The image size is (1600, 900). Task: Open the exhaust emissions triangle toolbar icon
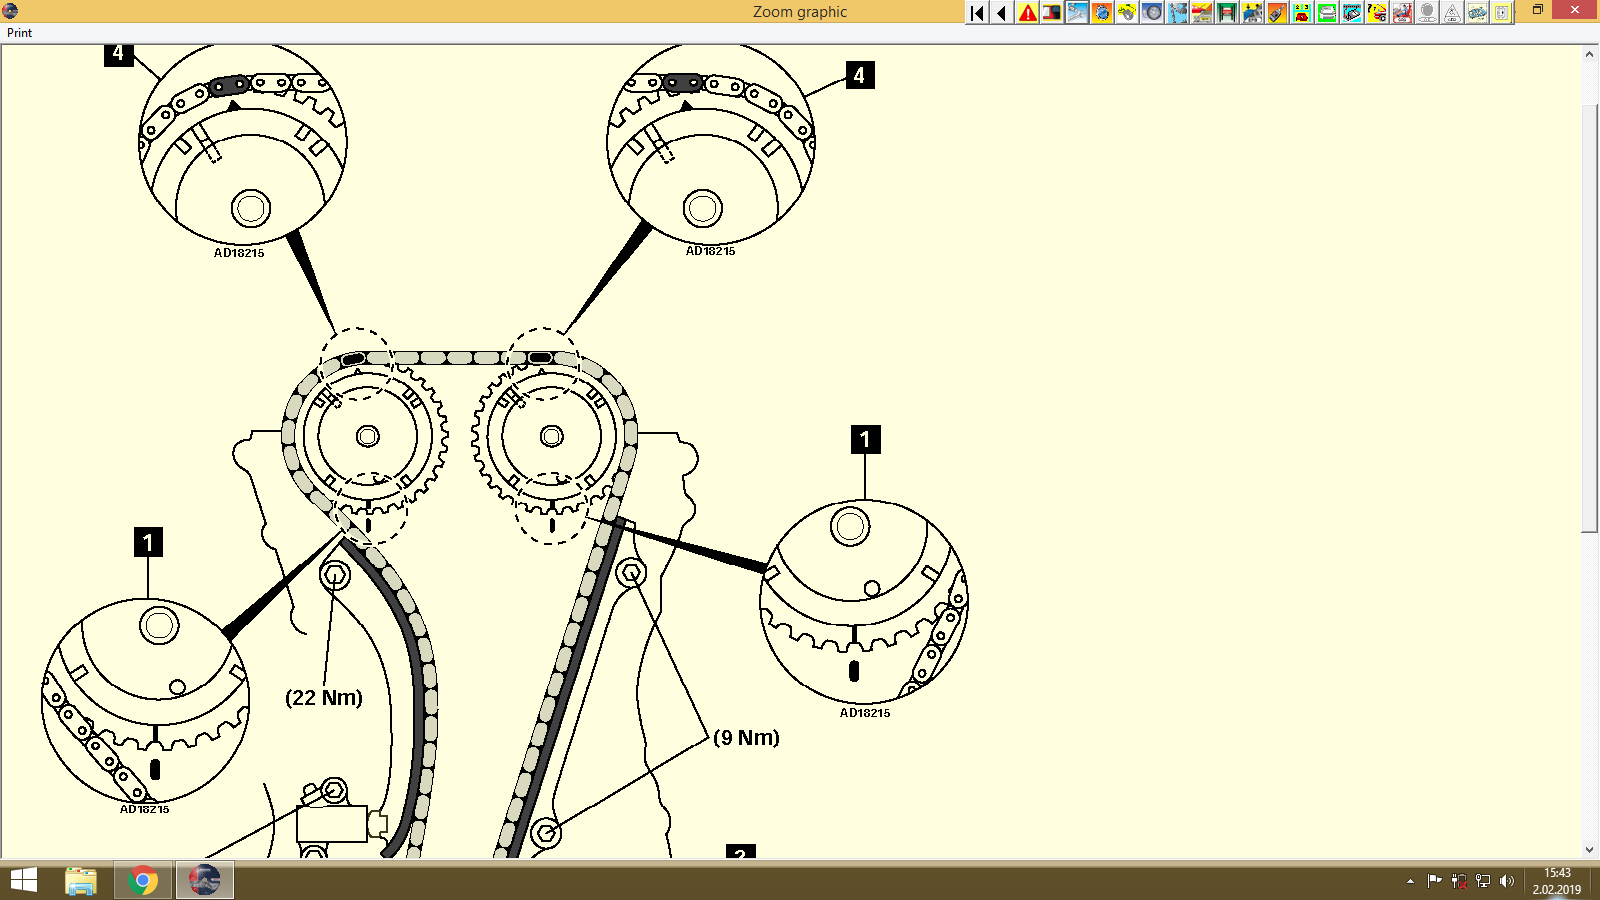pos(1452,13)
